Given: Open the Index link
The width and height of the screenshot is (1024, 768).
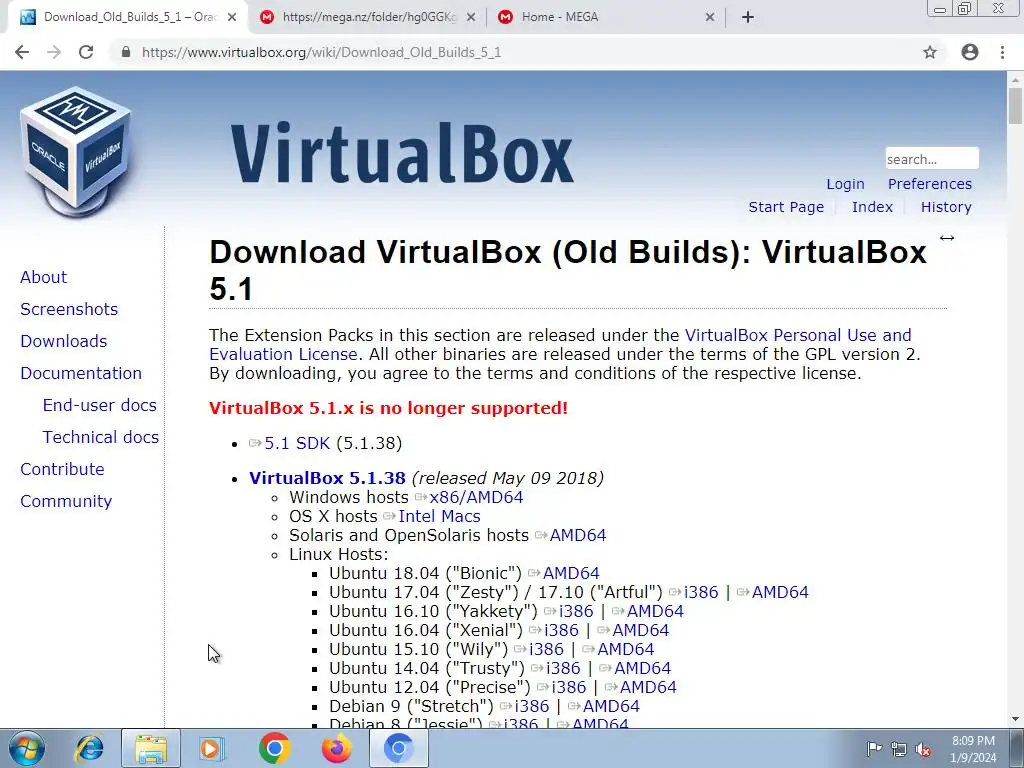Looking at the screenshot, I should tap(872, 207).
